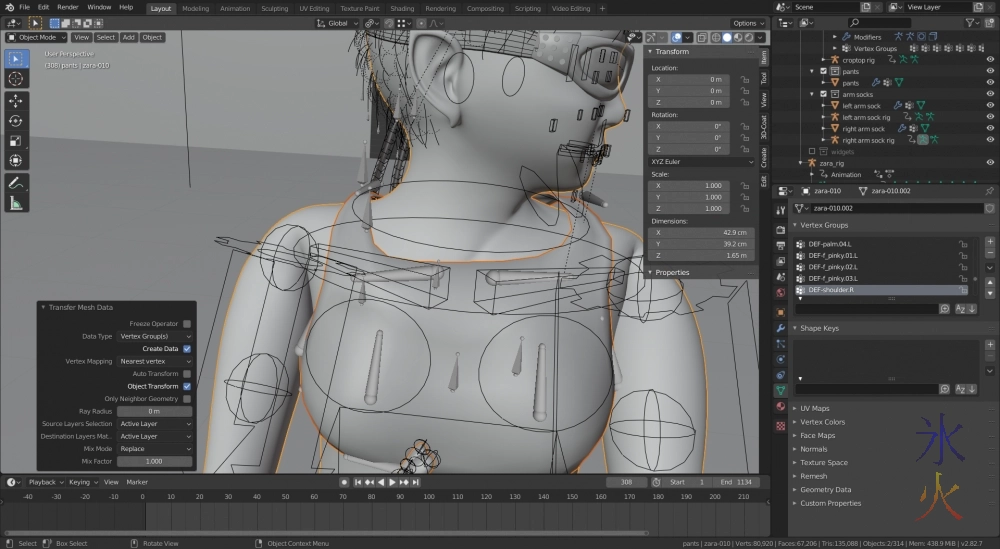Choose the Scale tool

point(16,141)
